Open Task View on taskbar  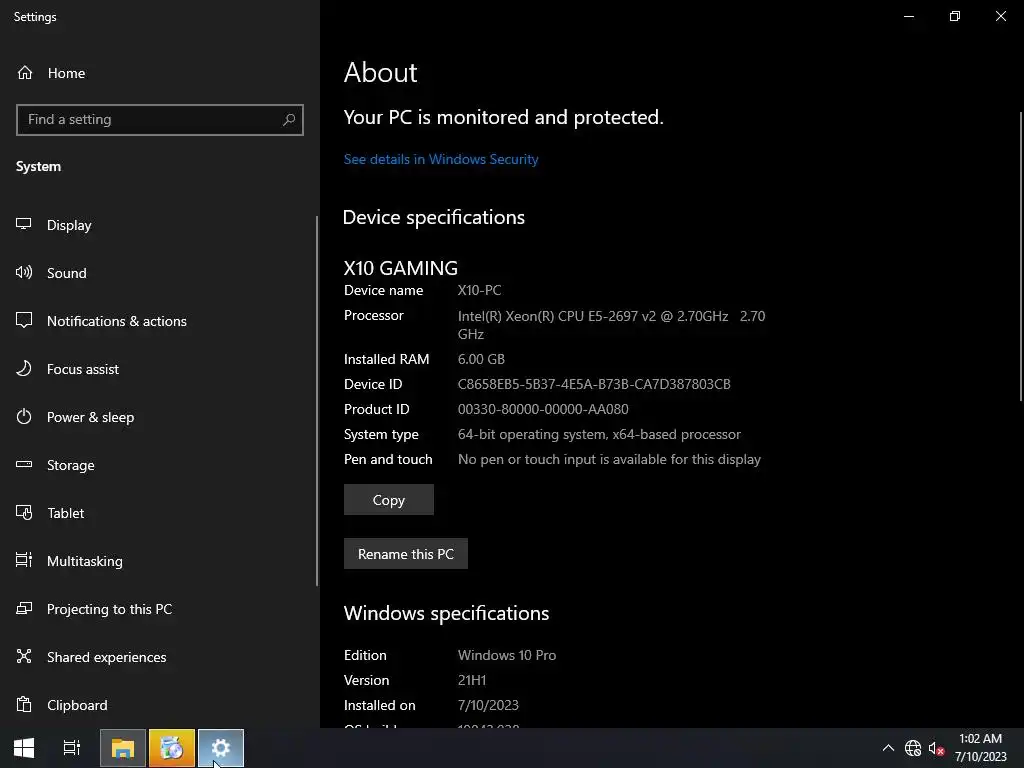(72, 748)
